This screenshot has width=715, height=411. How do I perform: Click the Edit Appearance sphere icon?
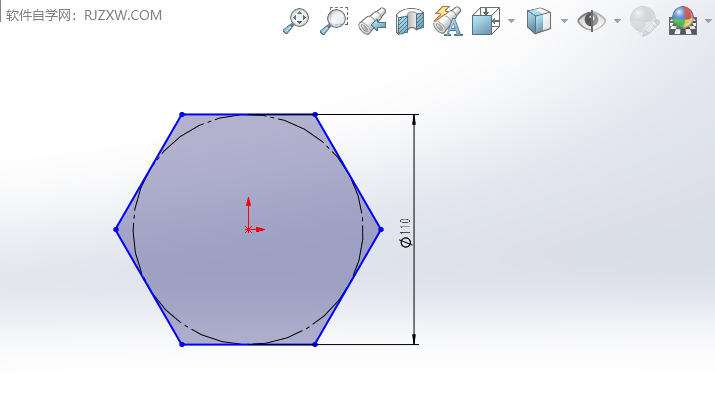pyautogui.click(x=644, y=21)
